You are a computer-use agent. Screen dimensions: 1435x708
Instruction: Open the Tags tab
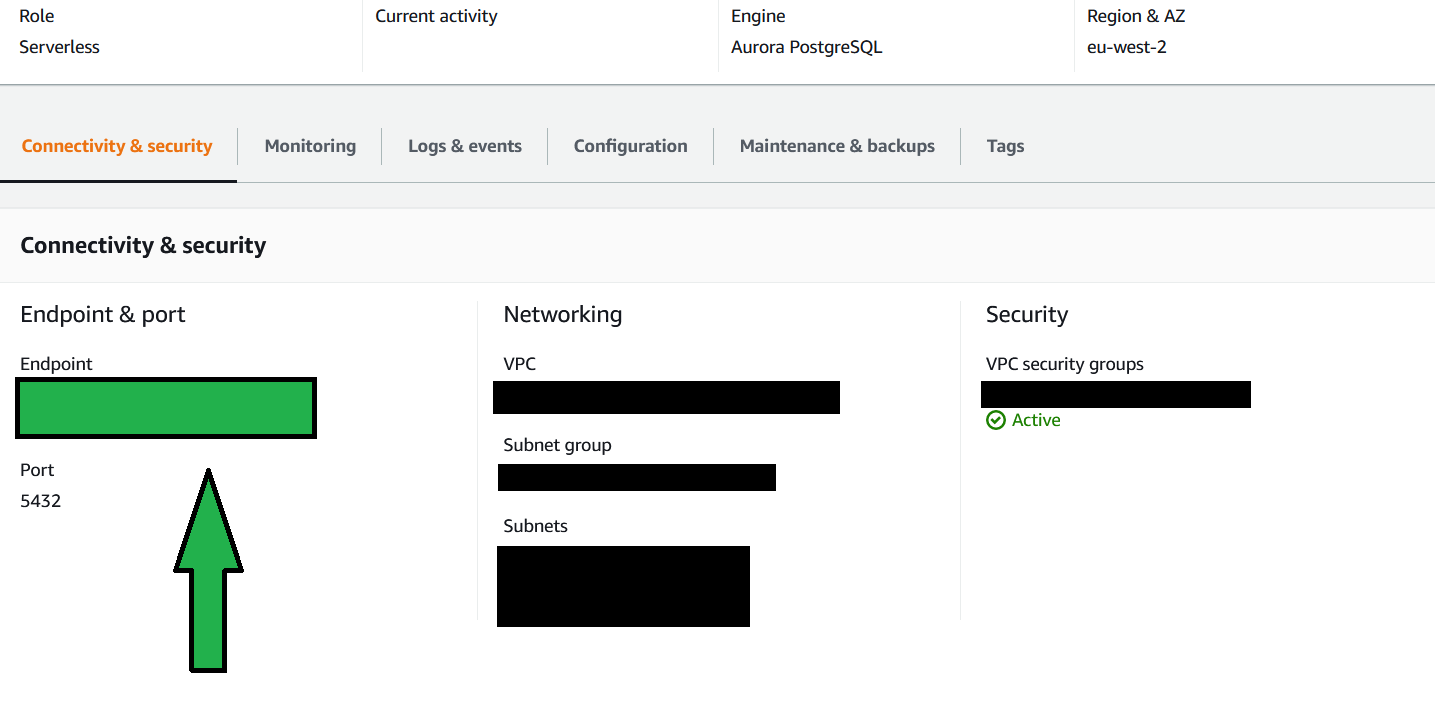tap(1005, 146)
